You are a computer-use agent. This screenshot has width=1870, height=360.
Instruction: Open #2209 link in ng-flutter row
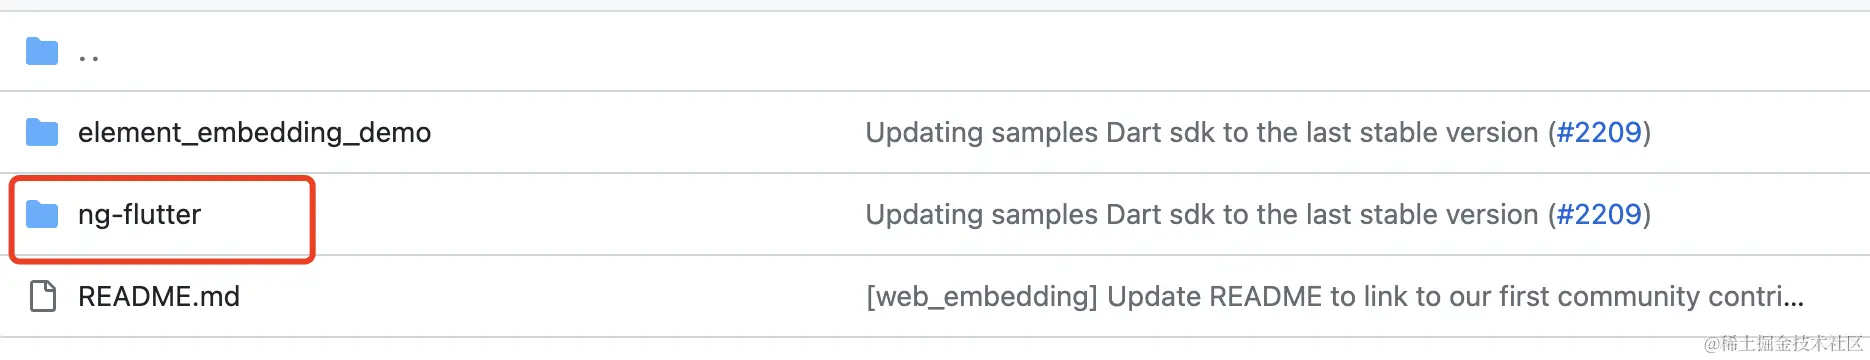pyautogui.click(x=1599, y=215)
